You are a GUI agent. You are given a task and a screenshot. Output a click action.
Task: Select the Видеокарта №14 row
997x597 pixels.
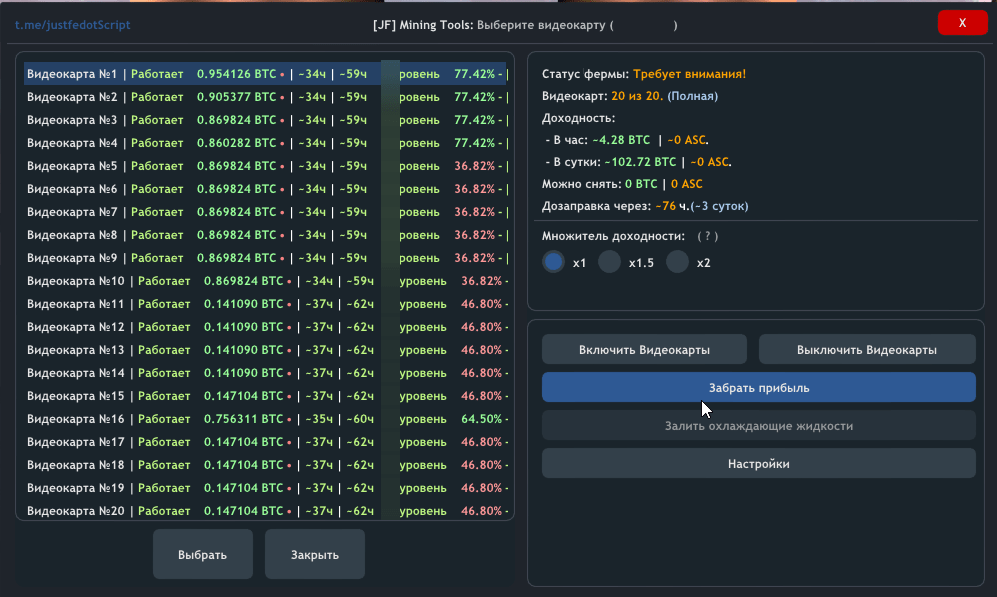(x=266, y=373)
